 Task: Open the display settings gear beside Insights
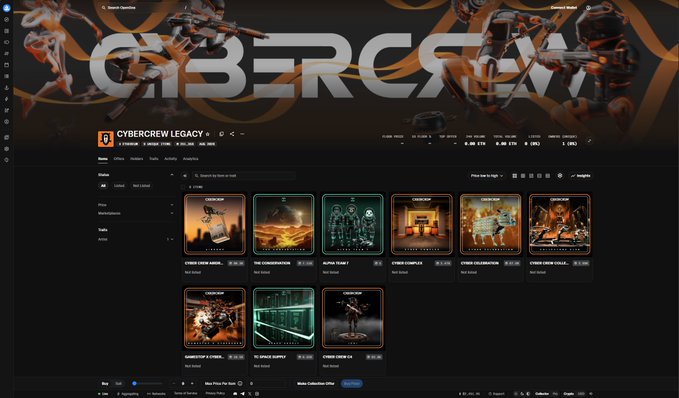[x=560, y=176]
